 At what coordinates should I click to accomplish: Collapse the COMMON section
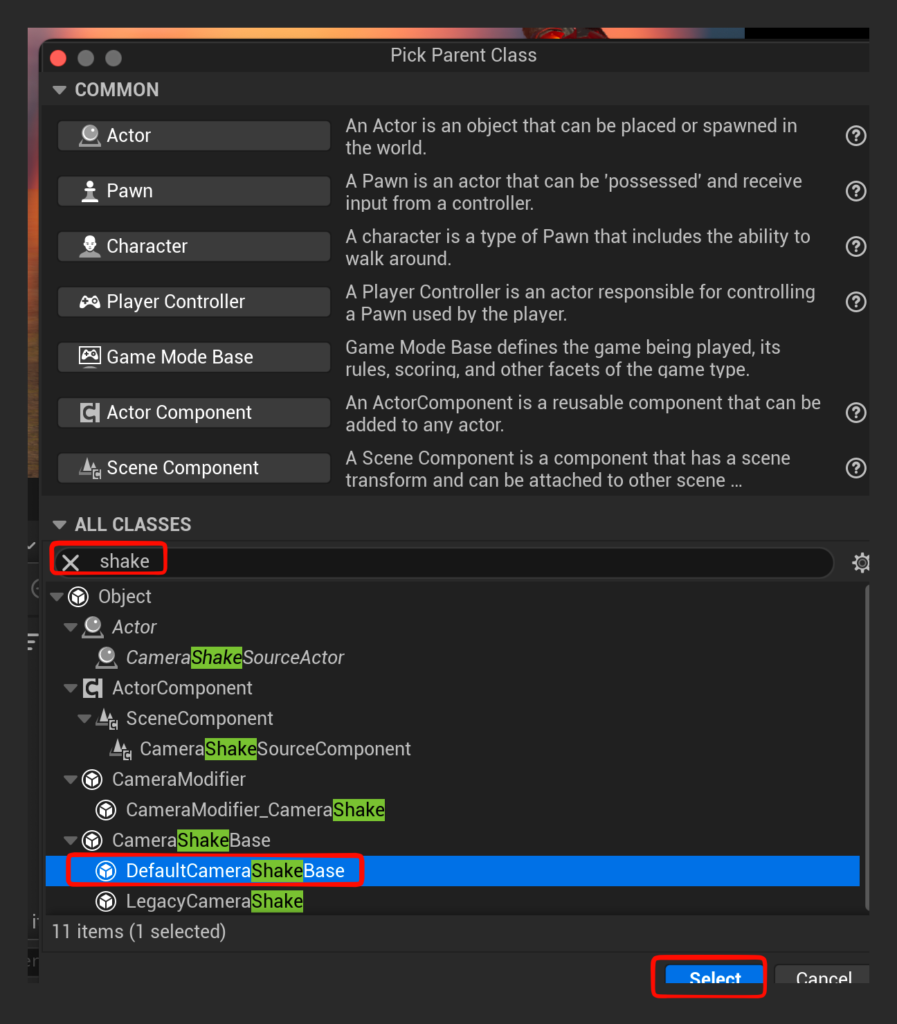tap(60, 90)
